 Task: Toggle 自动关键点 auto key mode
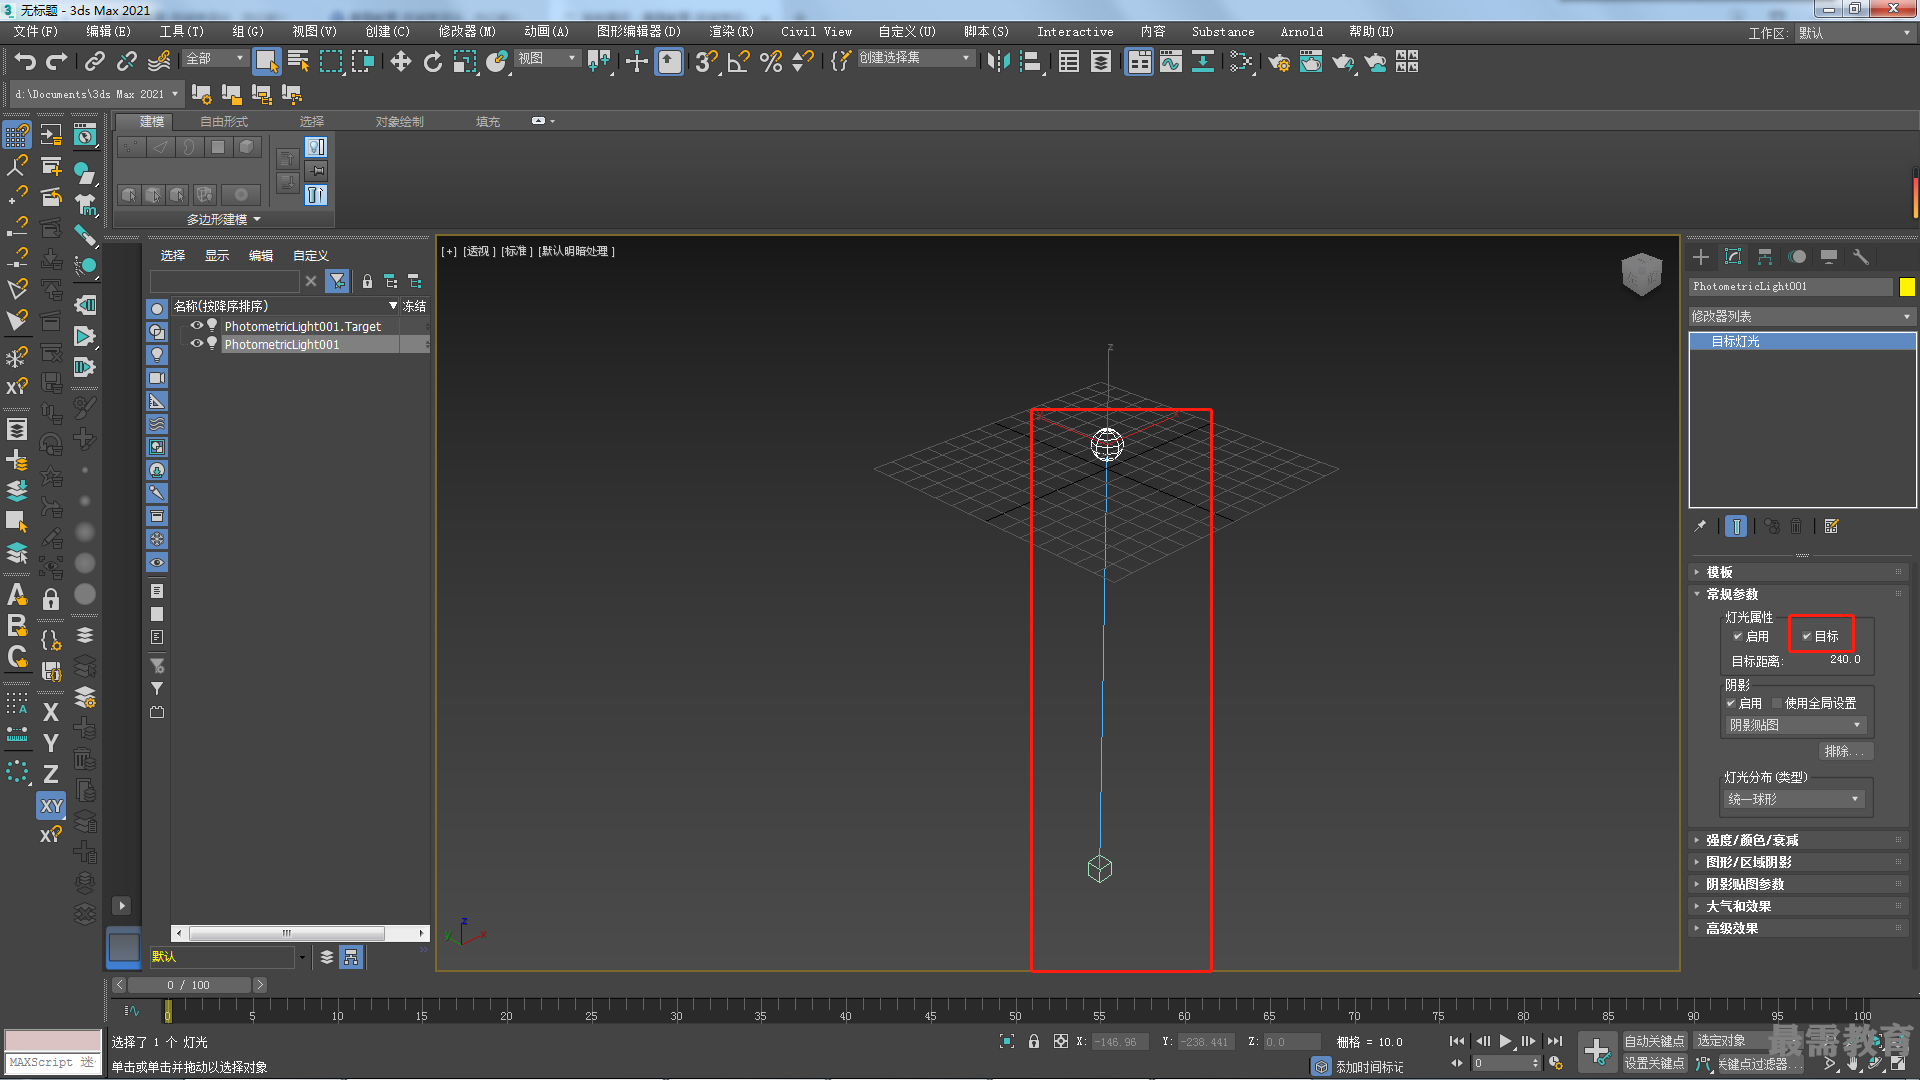pos(1654,1041)
